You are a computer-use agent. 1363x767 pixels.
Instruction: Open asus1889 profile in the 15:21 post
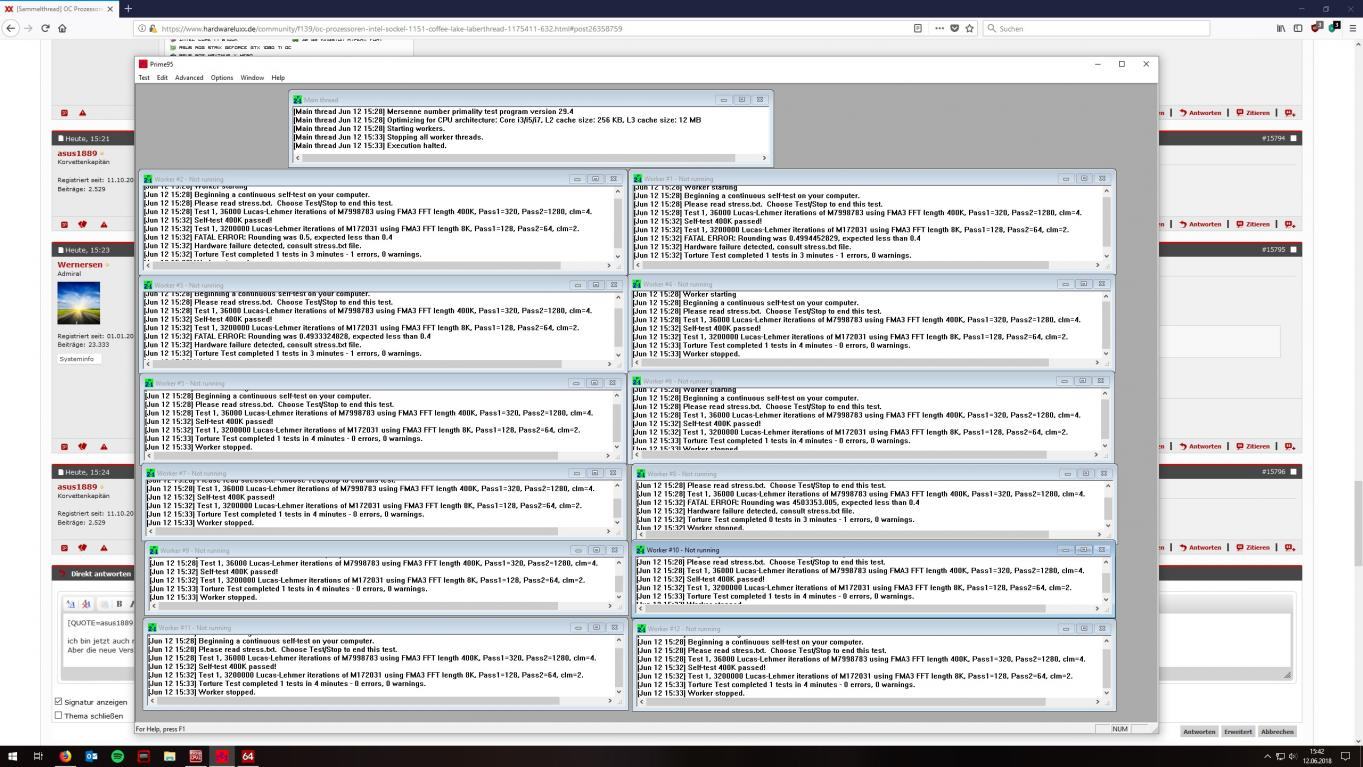(77, 153)
